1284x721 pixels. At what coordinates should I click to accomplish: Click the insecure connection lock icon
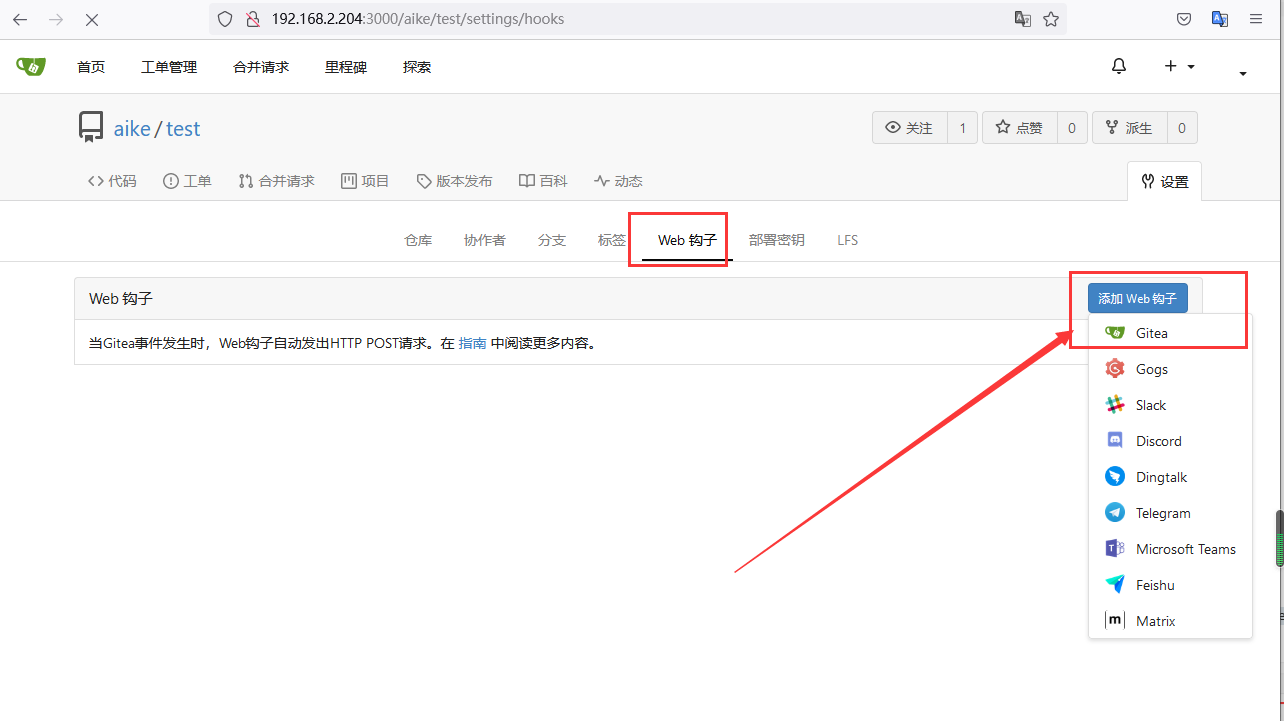pos(253,19)
